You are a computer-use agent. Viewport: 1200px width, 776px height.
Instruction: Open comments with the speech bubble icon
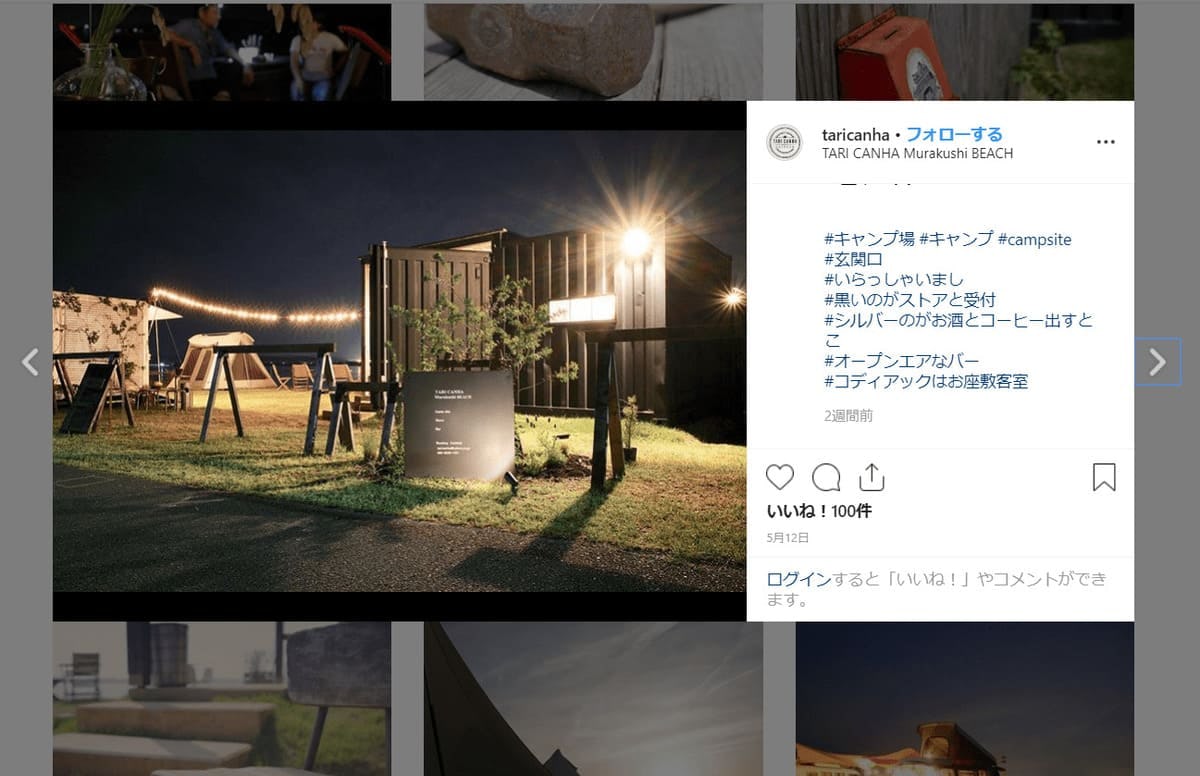click(x=826, y=477)
